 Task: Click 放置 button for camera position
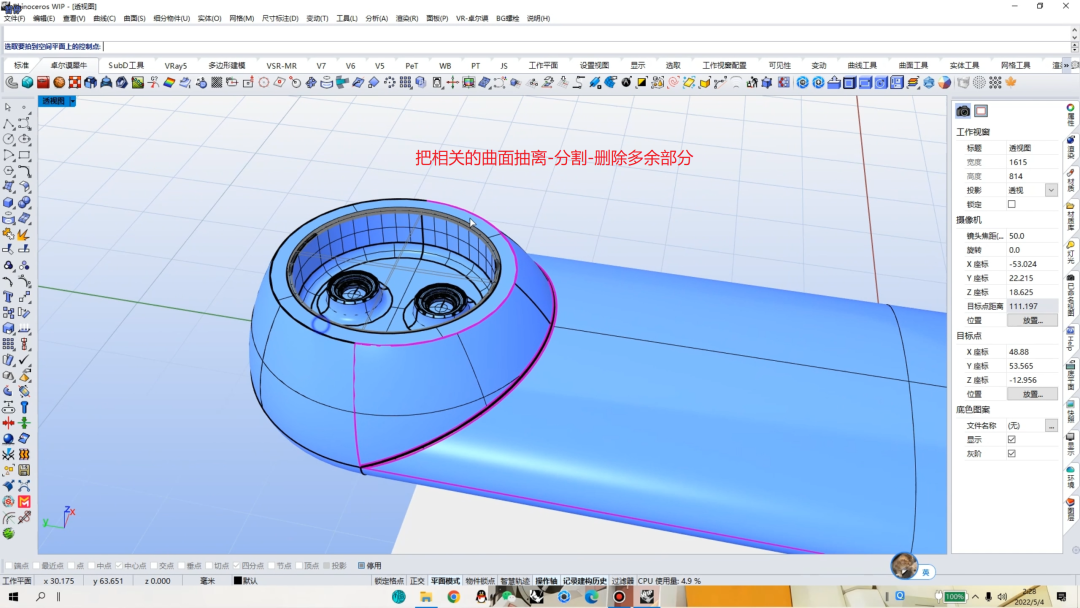tap(1032, 321)
